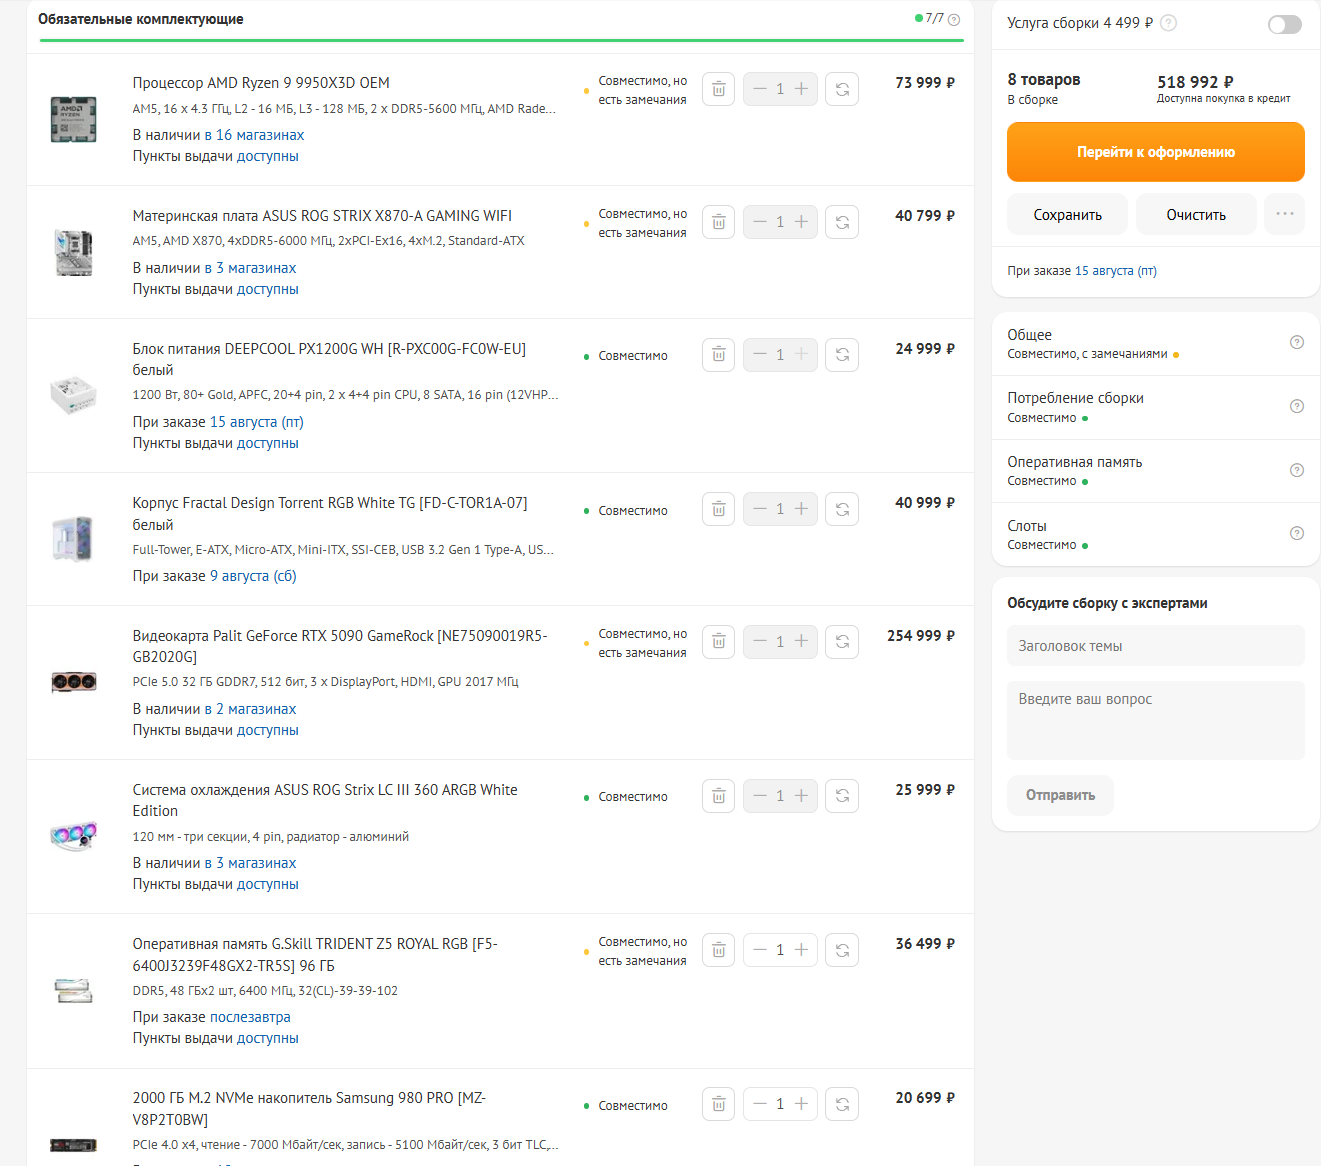Show details for Оперативная память compatibility
Image resolution: width=1321 pixels, height=1166 pixels.
[x=1296, y=470]
